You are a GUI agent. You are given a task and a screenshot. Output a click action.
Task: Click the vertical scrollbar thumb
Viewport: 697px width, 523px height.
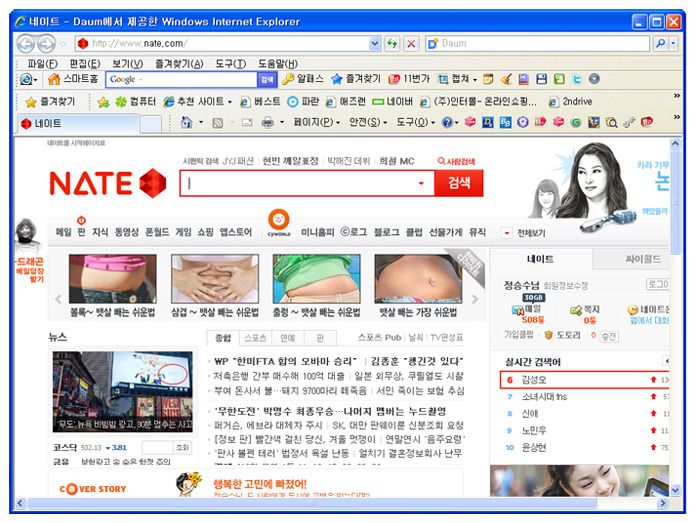(676, 202)
